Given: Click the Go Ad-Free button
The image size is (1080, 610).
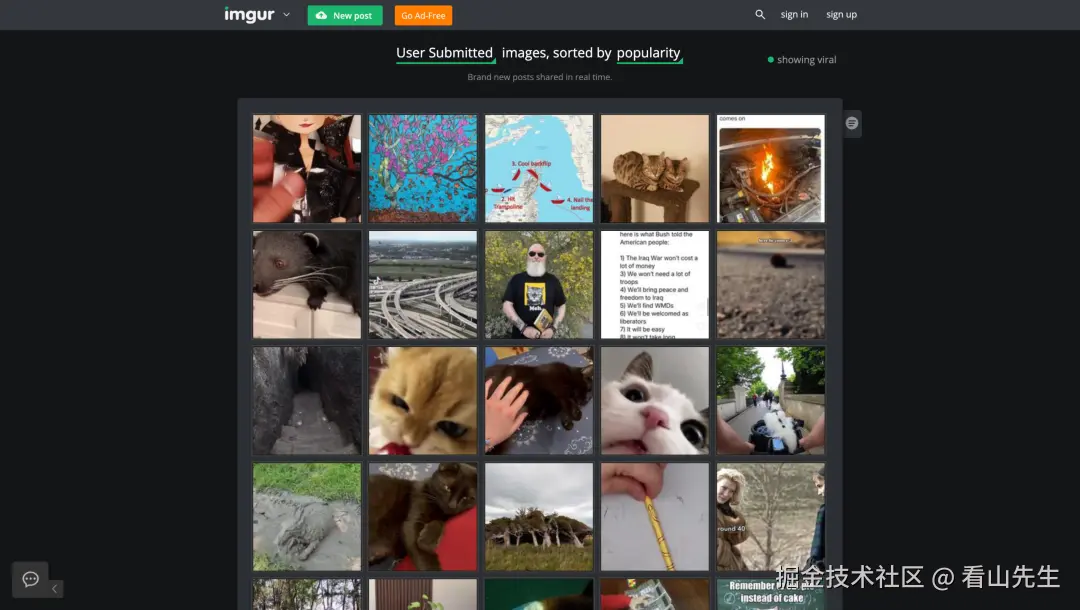Looking at the screenshot, I should pyautogui.click(x=423, y=15).
